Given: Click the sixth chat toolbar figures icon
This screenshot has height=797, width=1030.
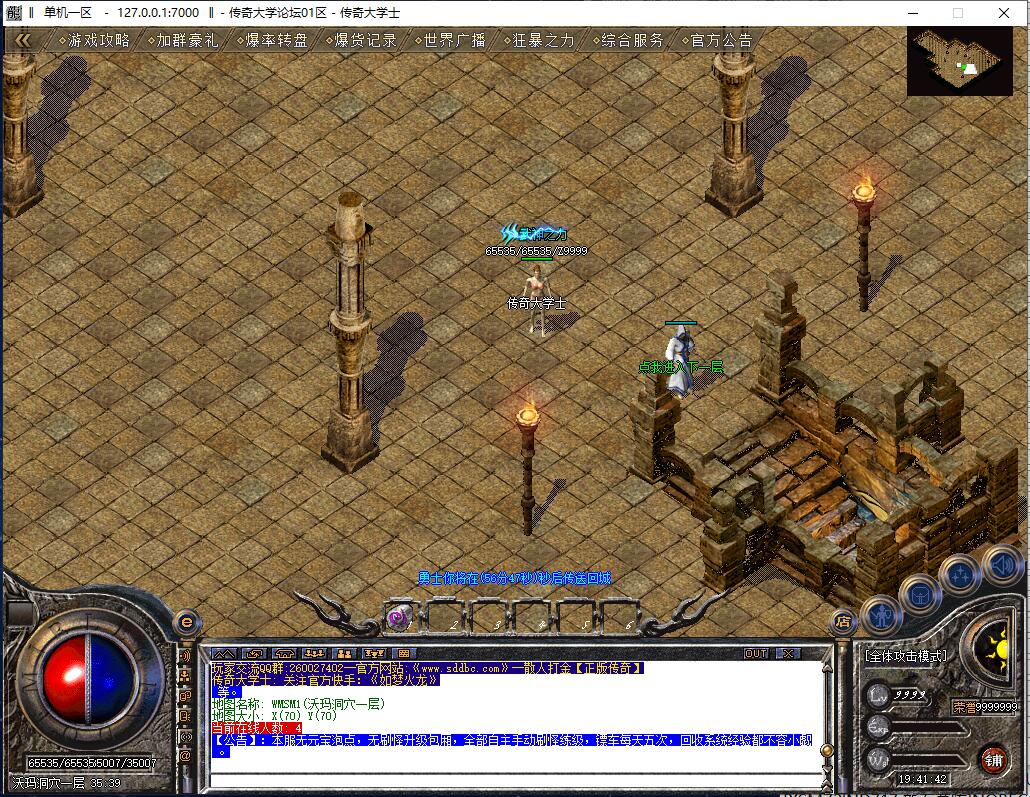Looking at the screenshot, I should (x=374, y=653).
